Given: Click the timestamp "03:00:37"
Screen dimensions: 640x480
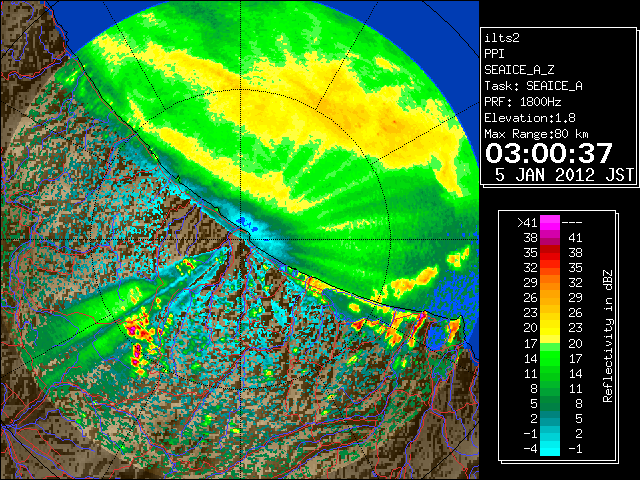Looking at the screenshot, I should pyautogui.click(x=549, y=153).
